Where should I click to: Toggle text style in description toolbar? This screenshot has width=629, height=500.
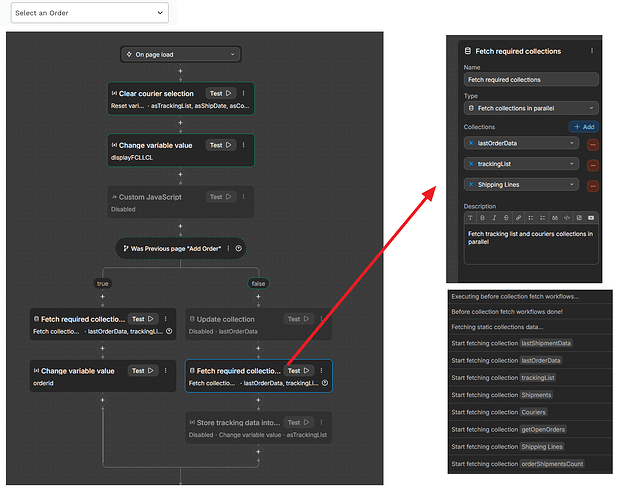[471, 218]
